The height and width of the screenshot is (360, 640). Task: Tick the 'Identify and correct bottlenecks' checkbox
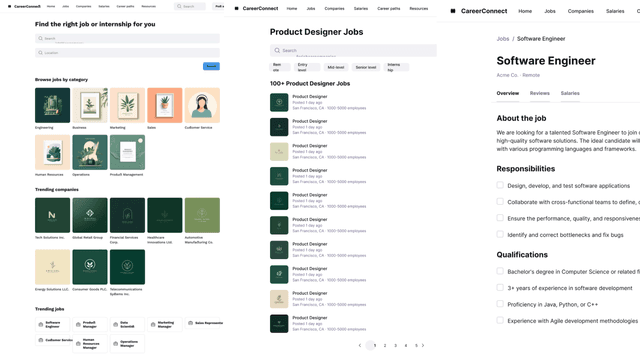click(x=500, y=234)
